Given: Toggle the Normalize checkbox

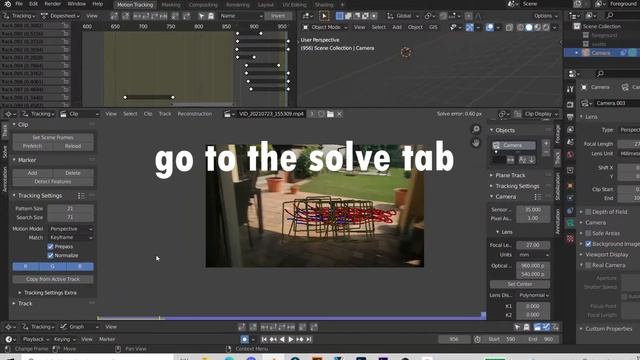Looking at the screenshot, I should (x=51, y=256).
